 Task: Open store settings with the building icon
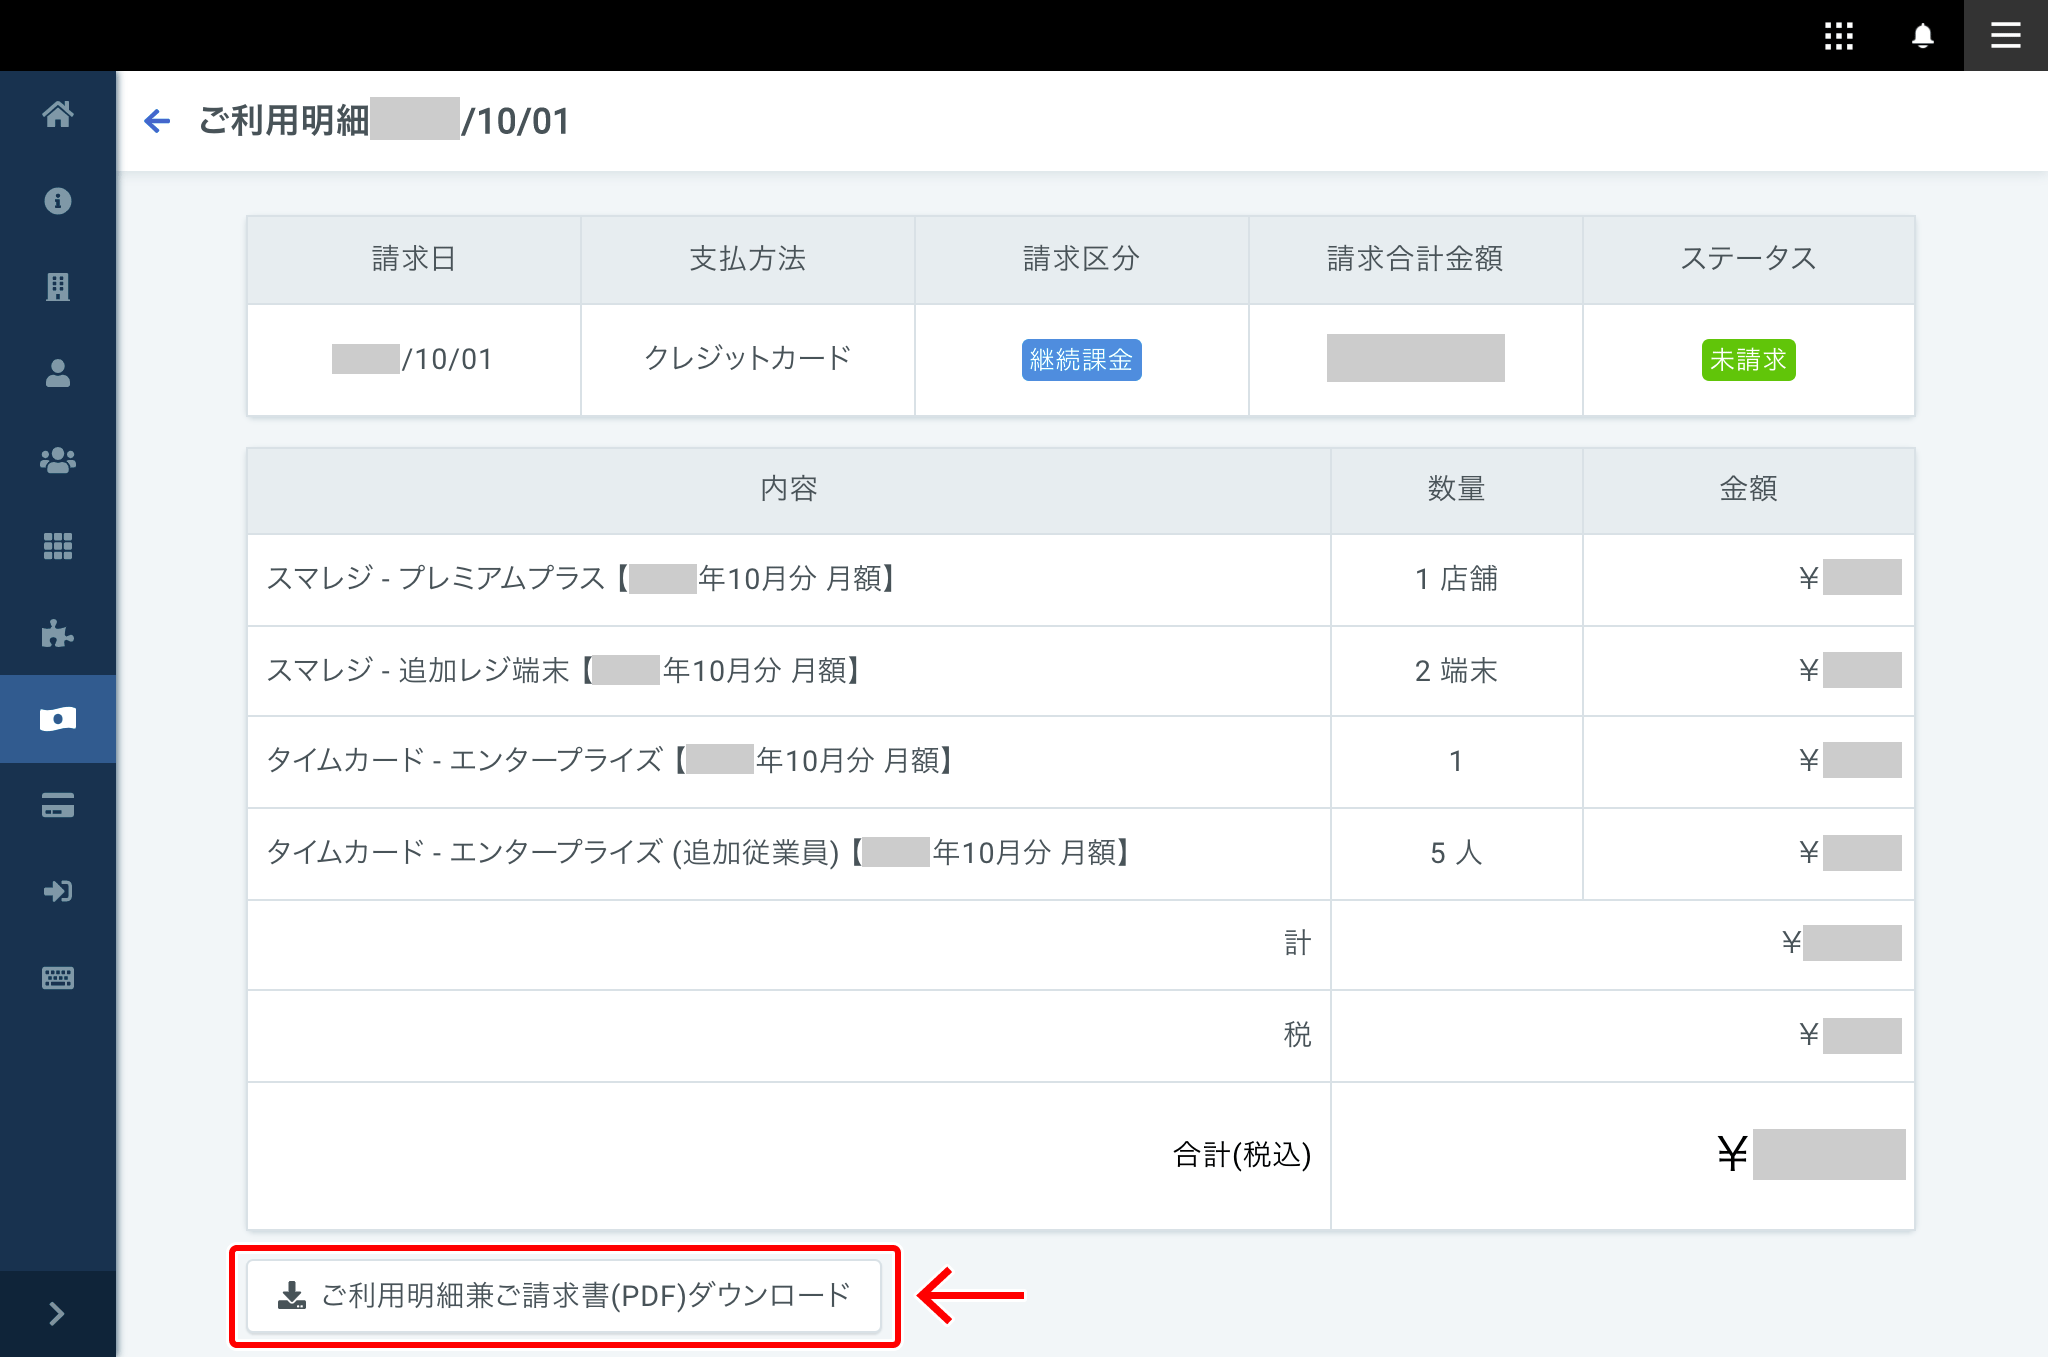(x=58, y=286)
